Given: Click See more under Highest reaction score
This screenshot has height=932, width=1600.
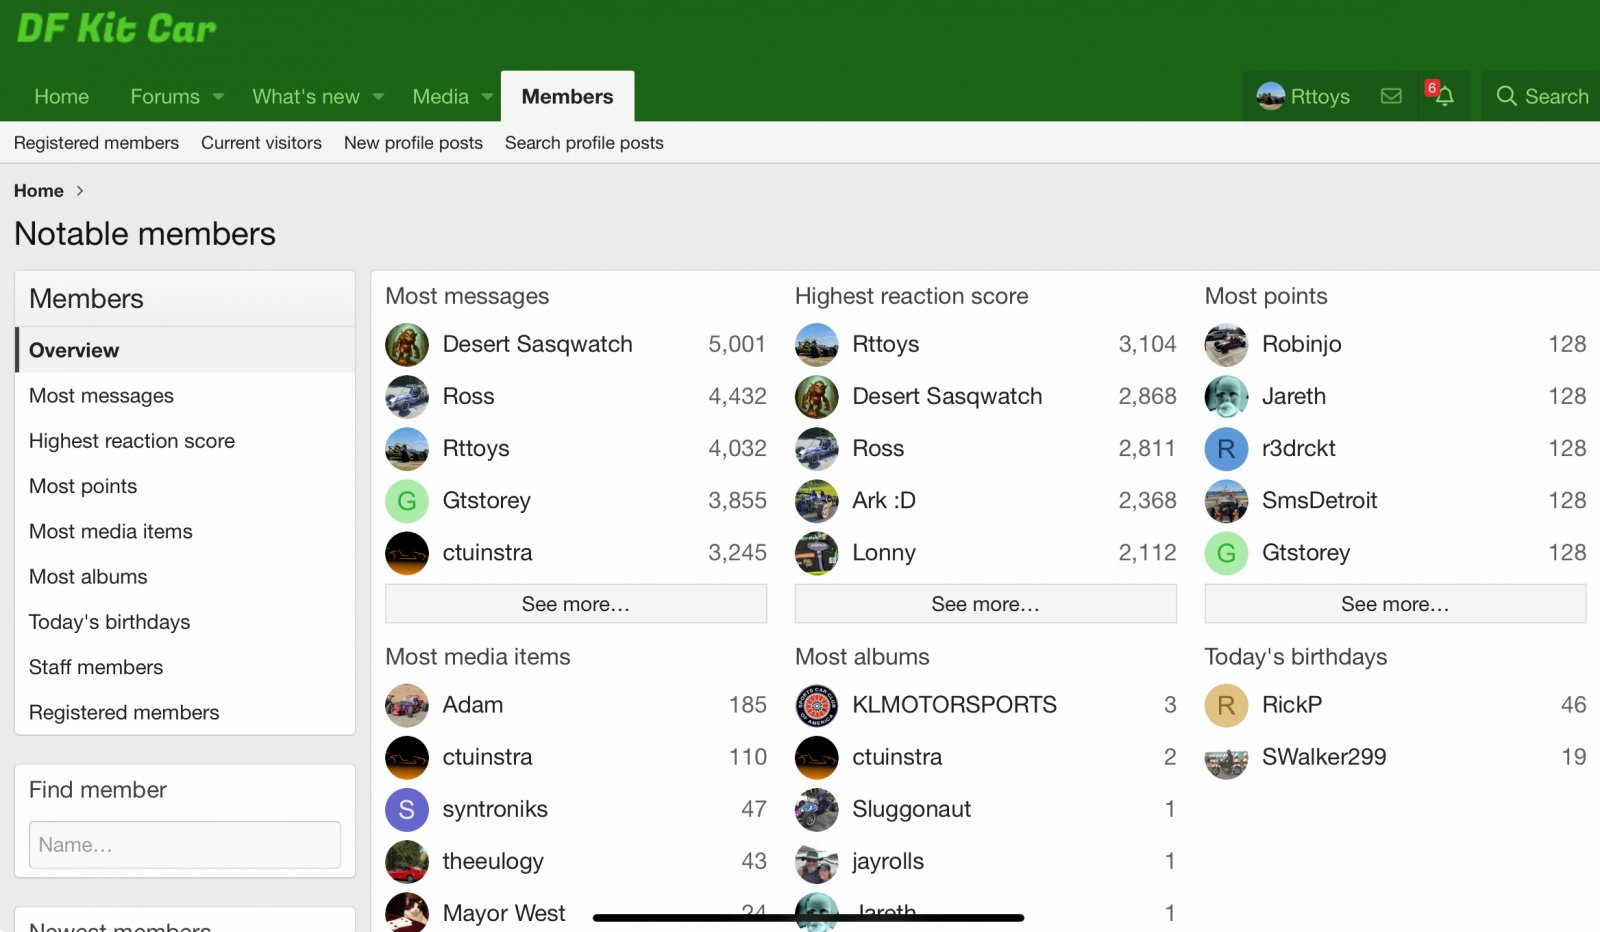Looking at the screenshot, I should click(986, 604).
